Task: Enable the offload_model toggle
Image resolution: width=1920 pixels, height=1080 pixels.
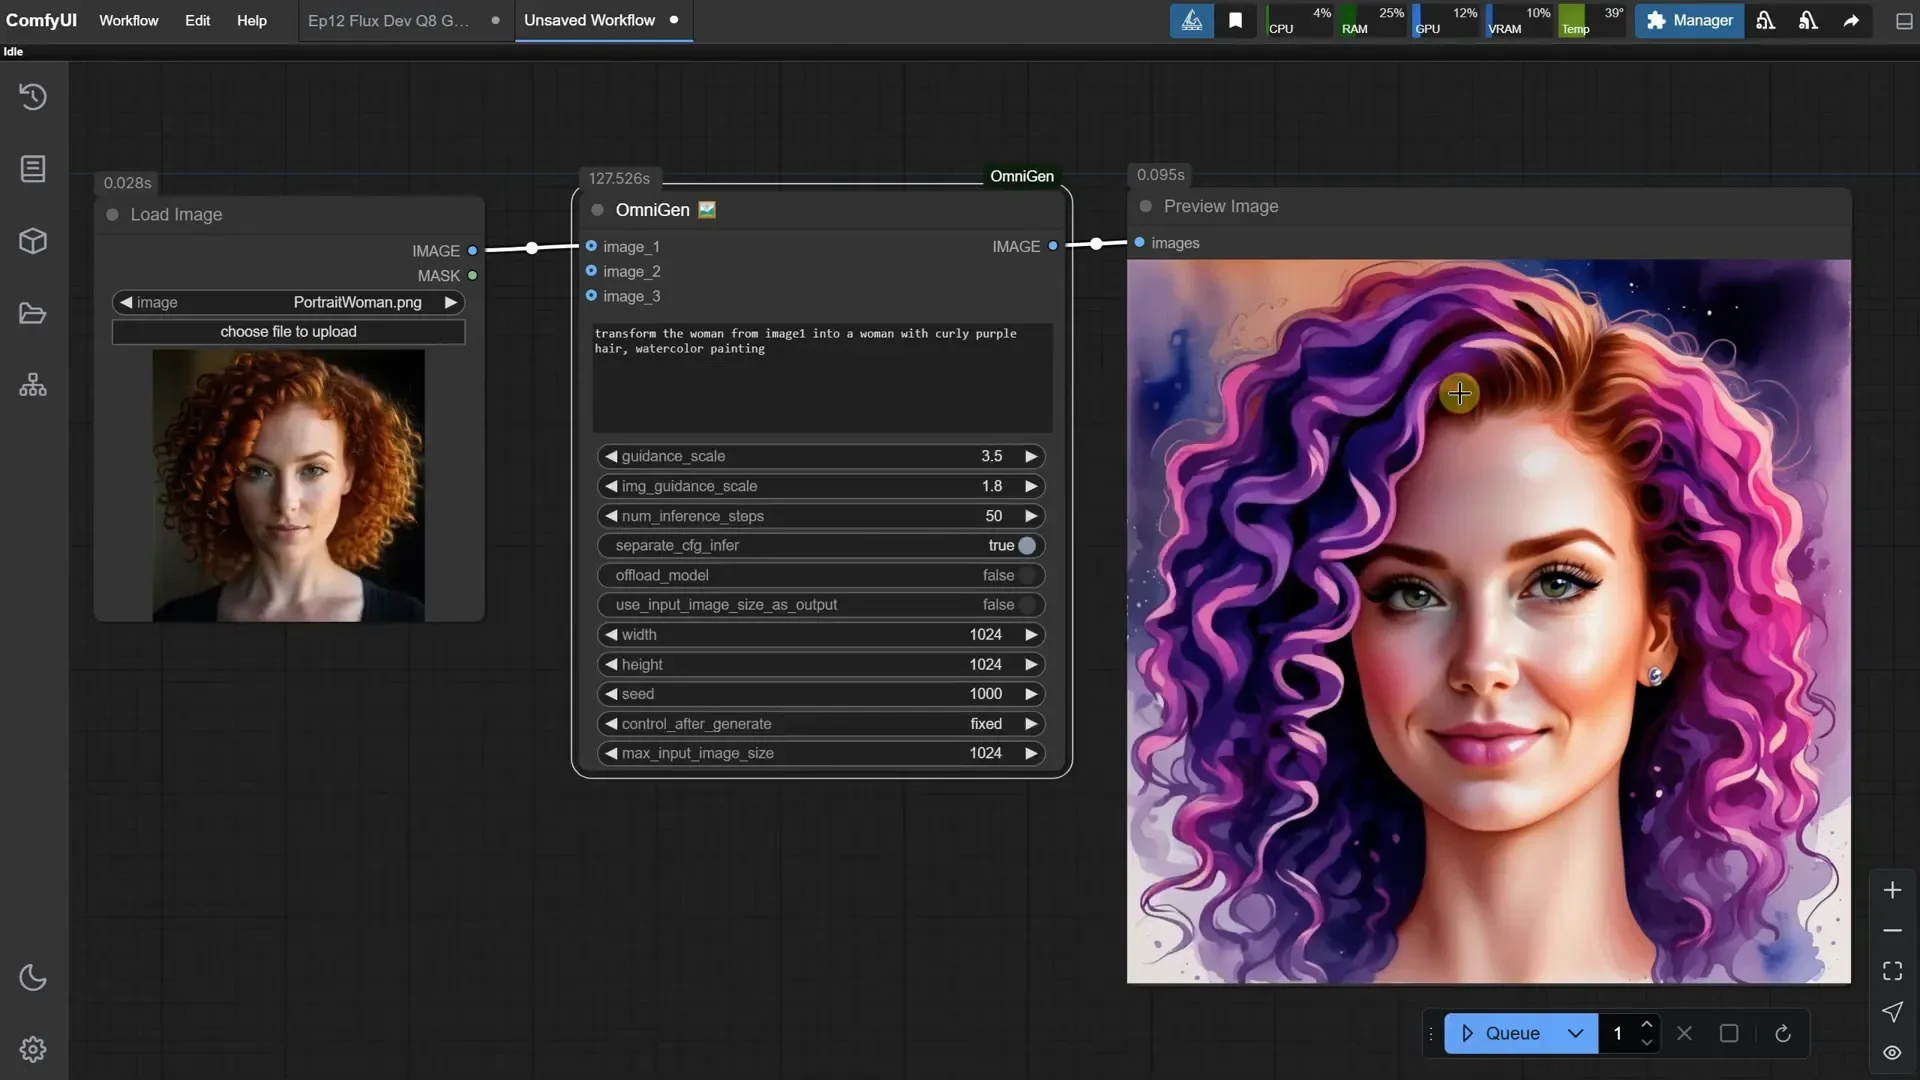Action: (x=1026, y=575)
